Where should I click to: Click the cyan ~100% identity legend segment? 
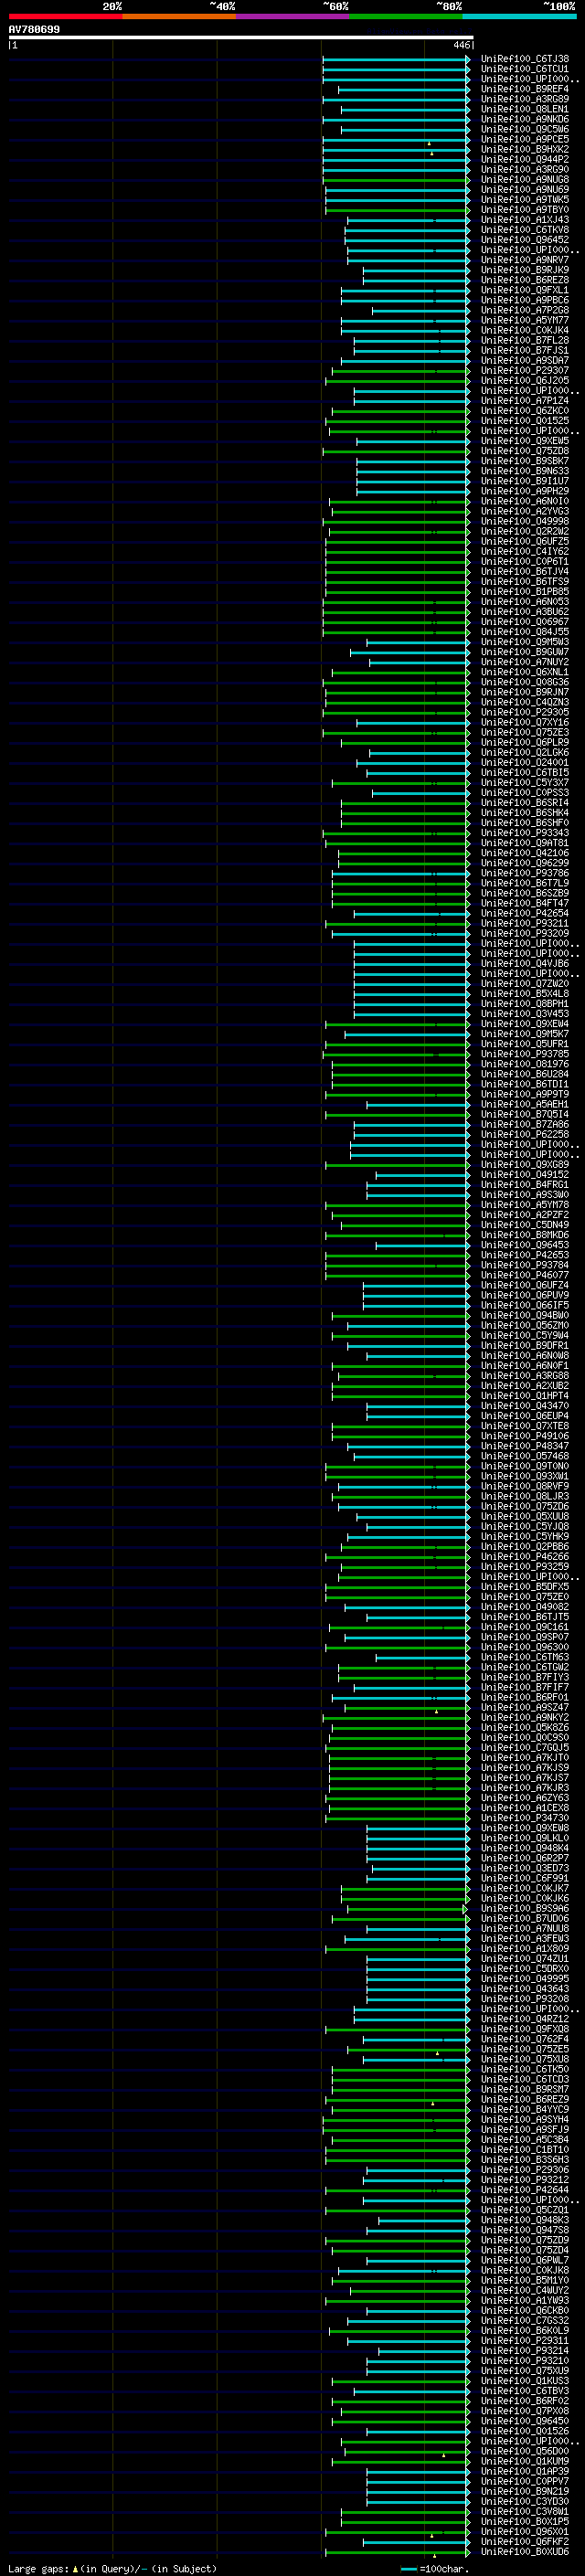[x=519, y=16]
